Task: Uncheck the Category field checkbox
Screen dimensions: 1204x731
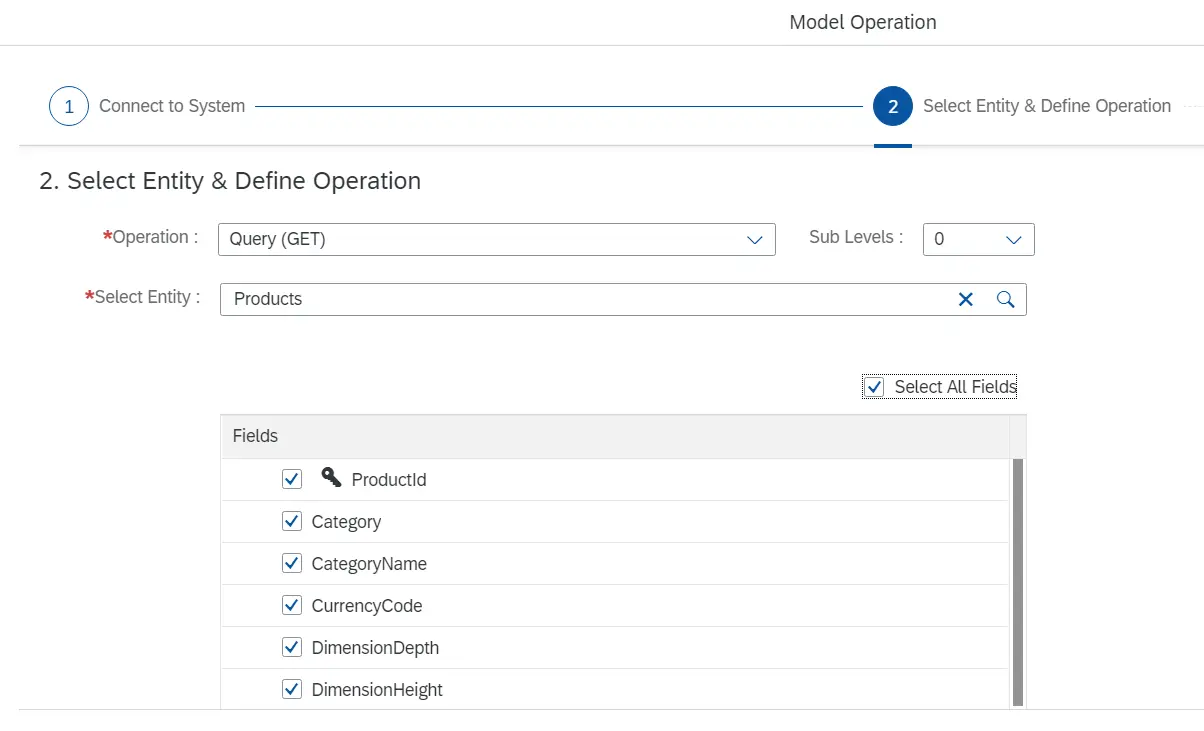Action: [292, 521]
